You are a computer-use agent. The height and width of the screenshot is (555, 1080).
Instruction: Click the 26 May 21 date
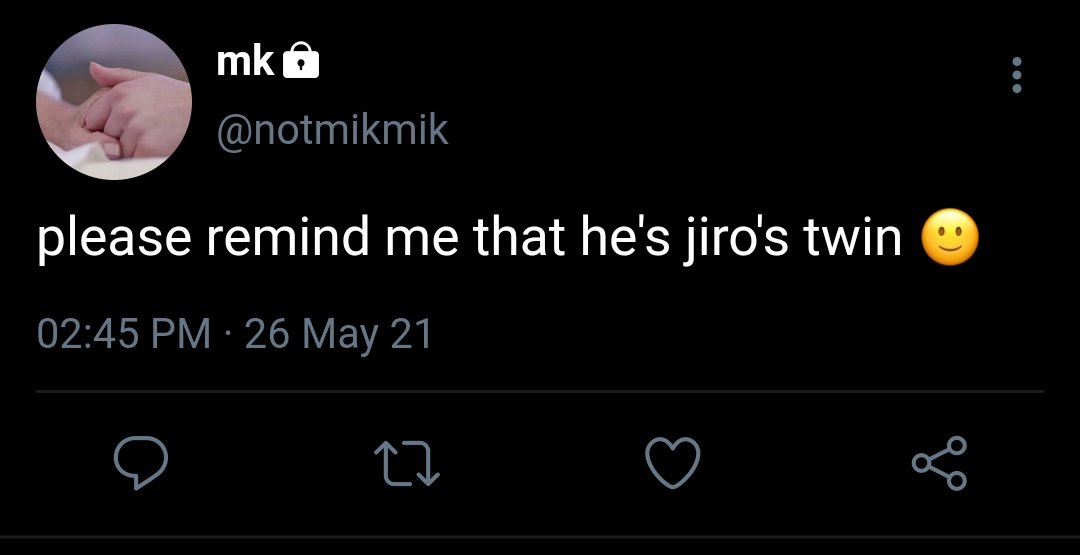pyautogui.click(x=338, y=334)
